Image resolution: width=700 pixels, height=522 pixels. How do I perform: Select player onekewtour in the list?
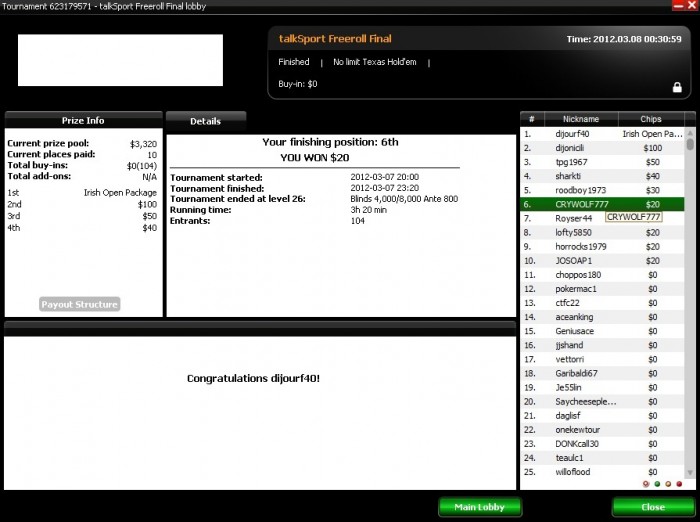pos(602,430)
